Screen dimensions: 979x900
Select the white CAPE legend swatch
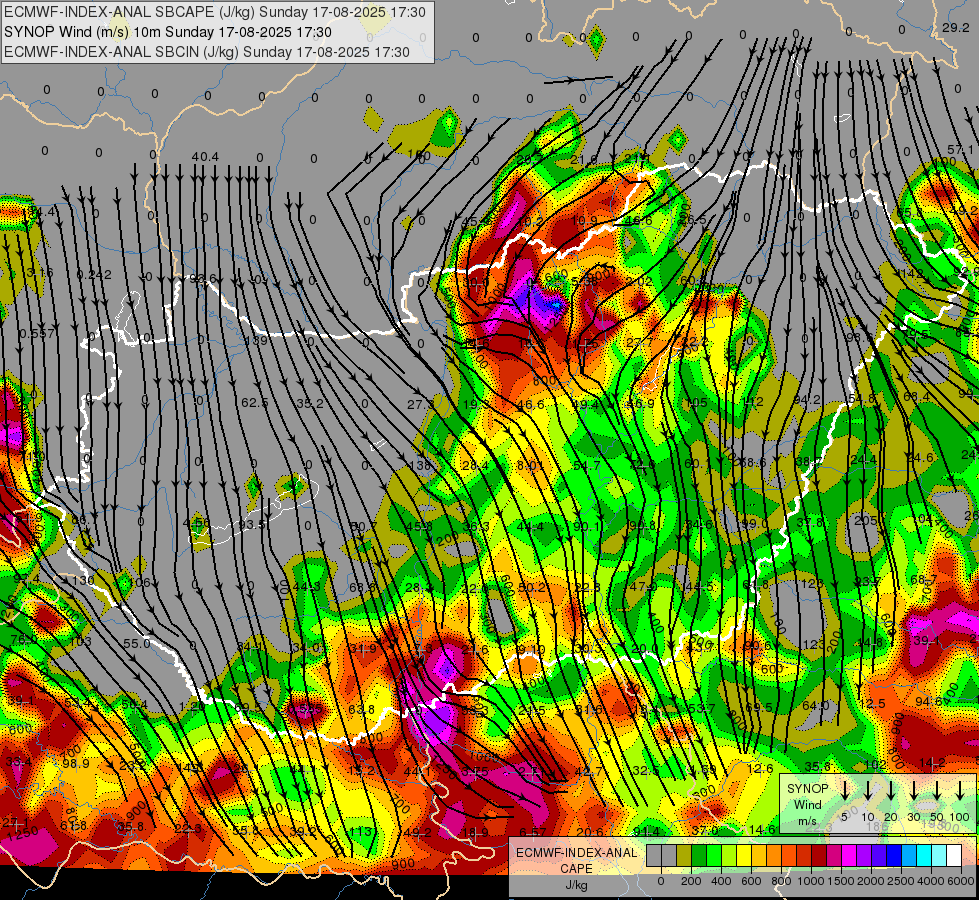pos(954,856)
